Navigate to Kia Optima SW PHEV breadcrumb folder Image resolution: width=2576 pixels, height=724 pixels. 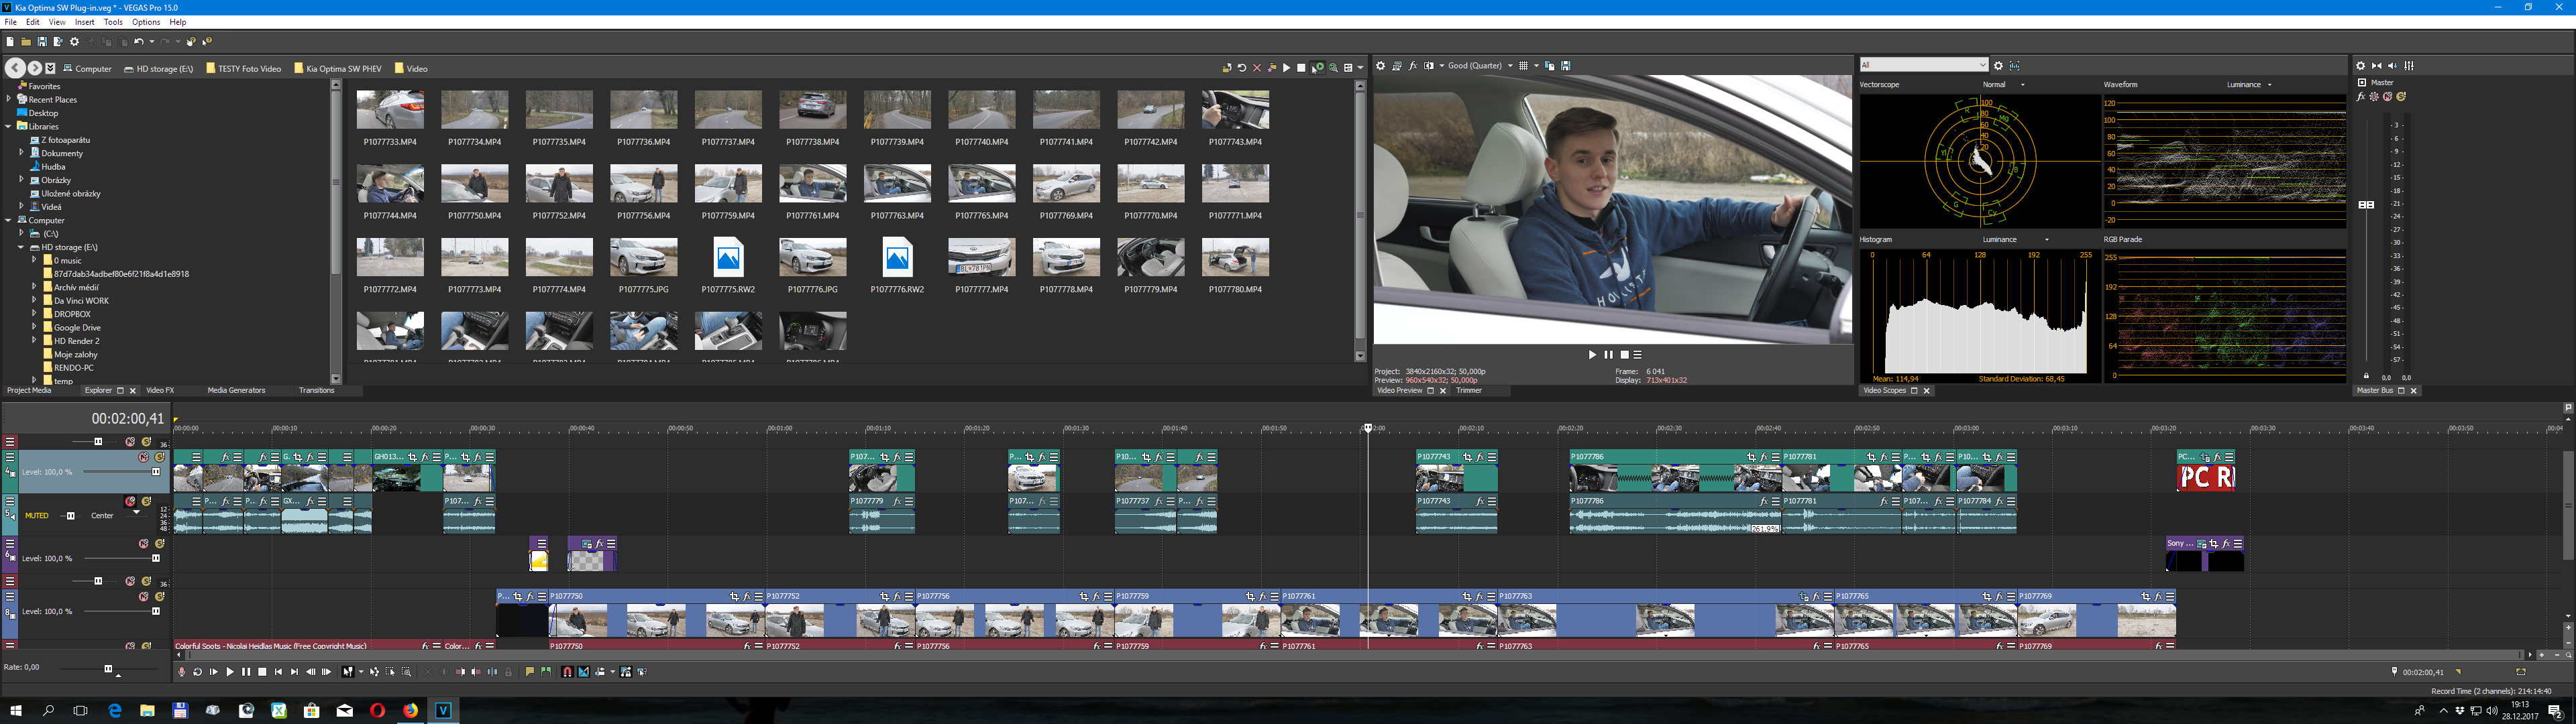pyautogui.click(x=343, y=69)
